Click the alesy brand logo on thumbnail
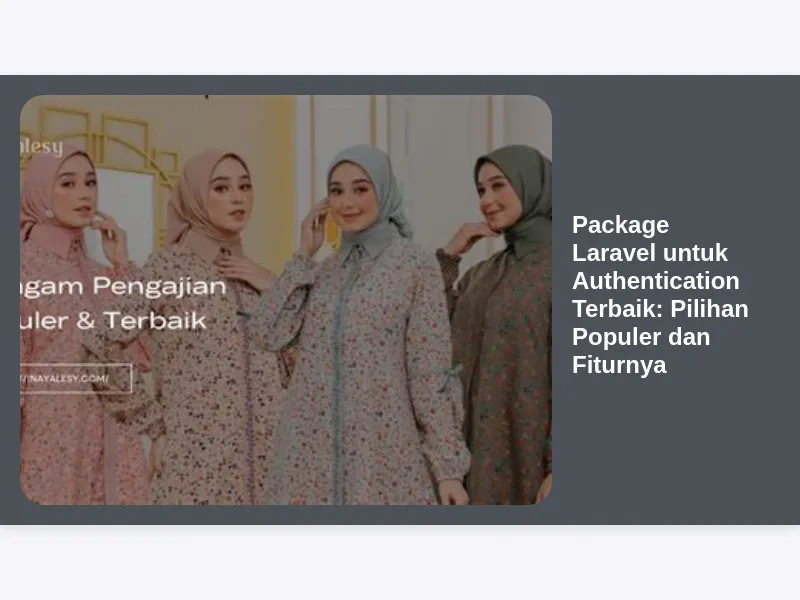The height and width of the screenshot is (600, 800). click(x=41, y=147)
